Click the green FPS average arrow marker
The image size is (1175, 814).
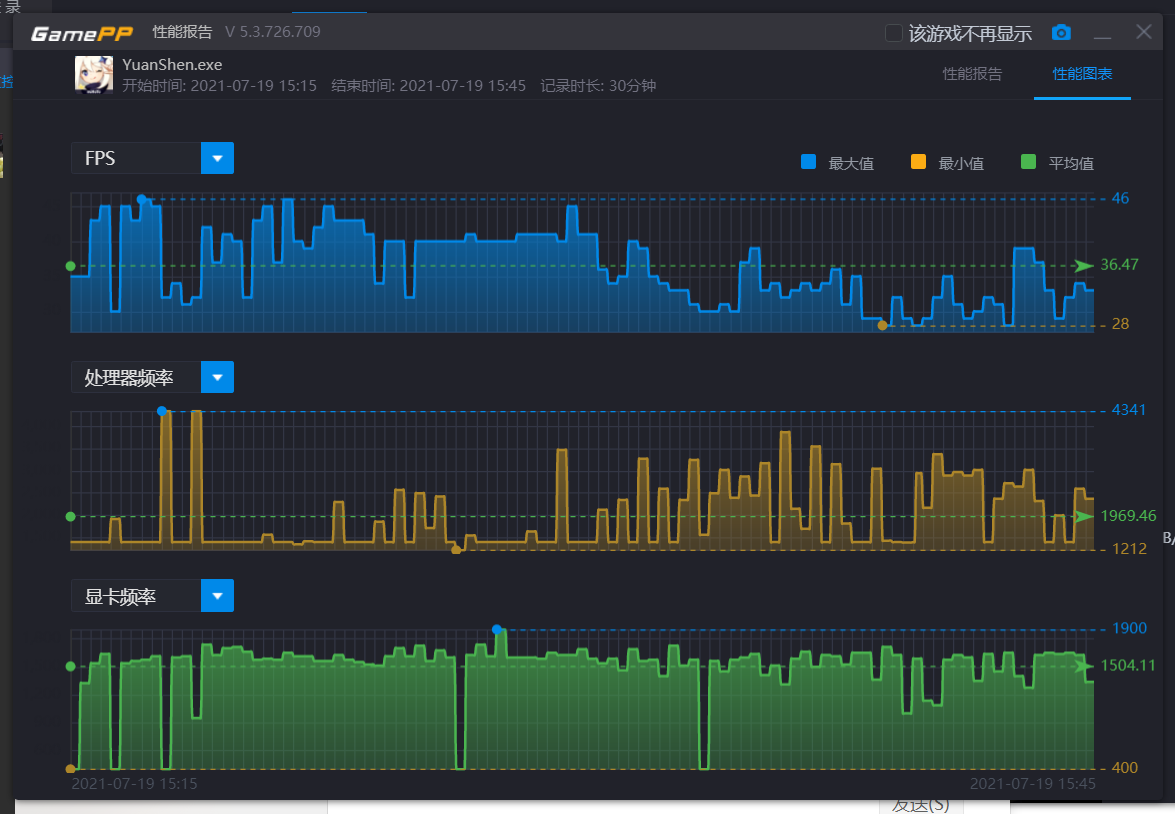(x=1084, y=265)
